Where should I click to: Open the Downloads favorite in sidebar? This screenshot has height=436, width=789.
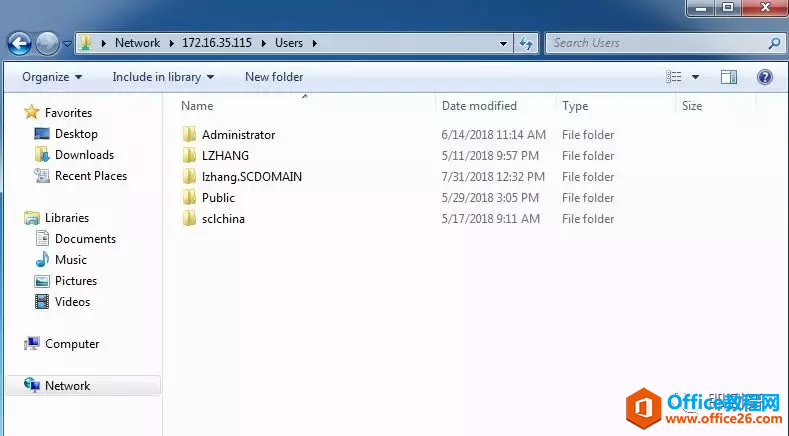(84, 155)
